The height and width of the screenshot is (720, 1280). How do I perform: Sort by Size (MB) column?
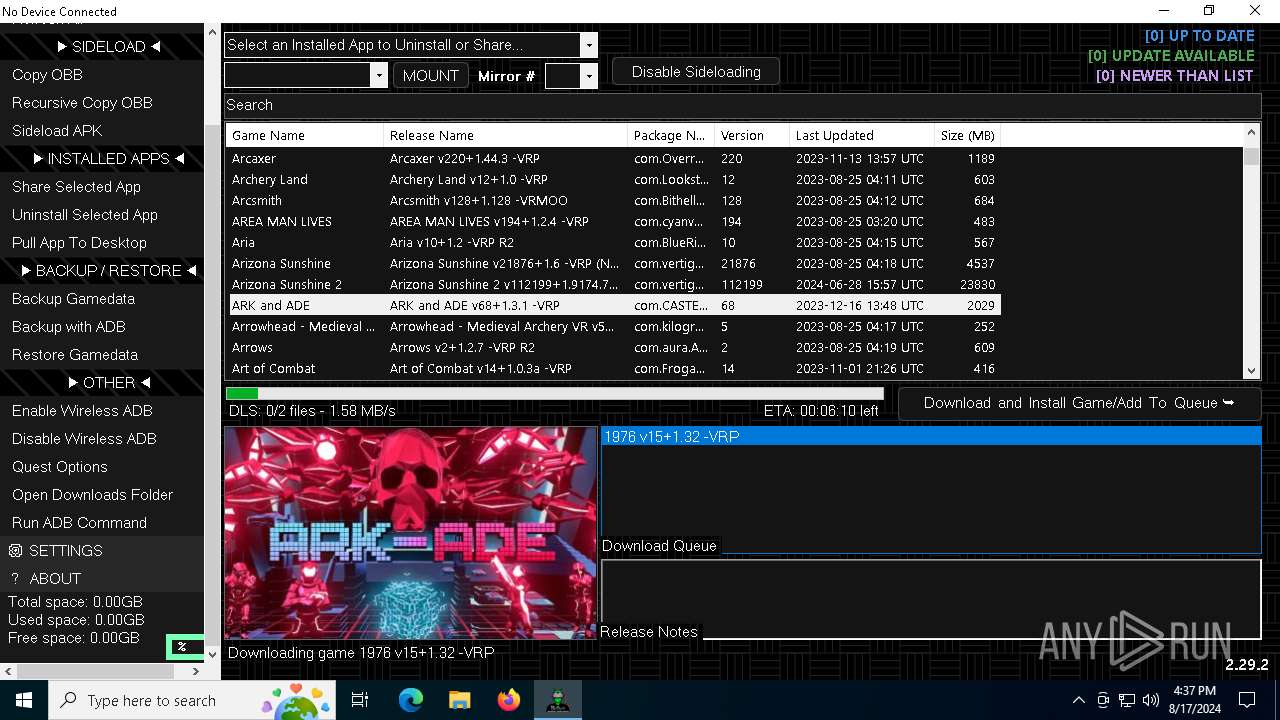pos(968,135)
